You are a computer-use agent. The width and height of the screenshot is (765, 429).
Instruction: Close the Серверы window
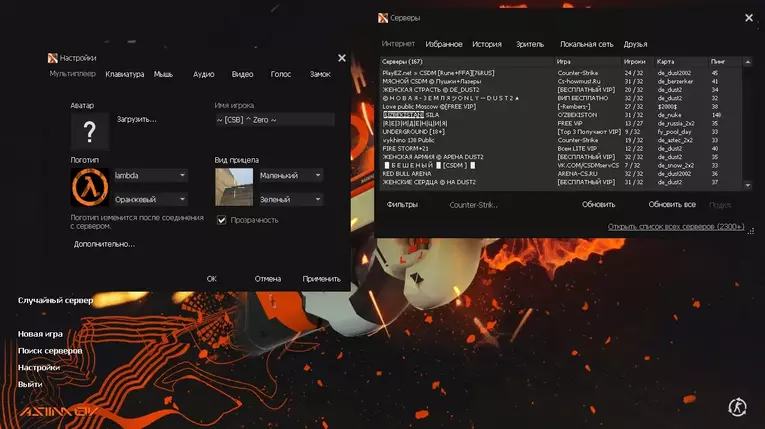(749, 18)
